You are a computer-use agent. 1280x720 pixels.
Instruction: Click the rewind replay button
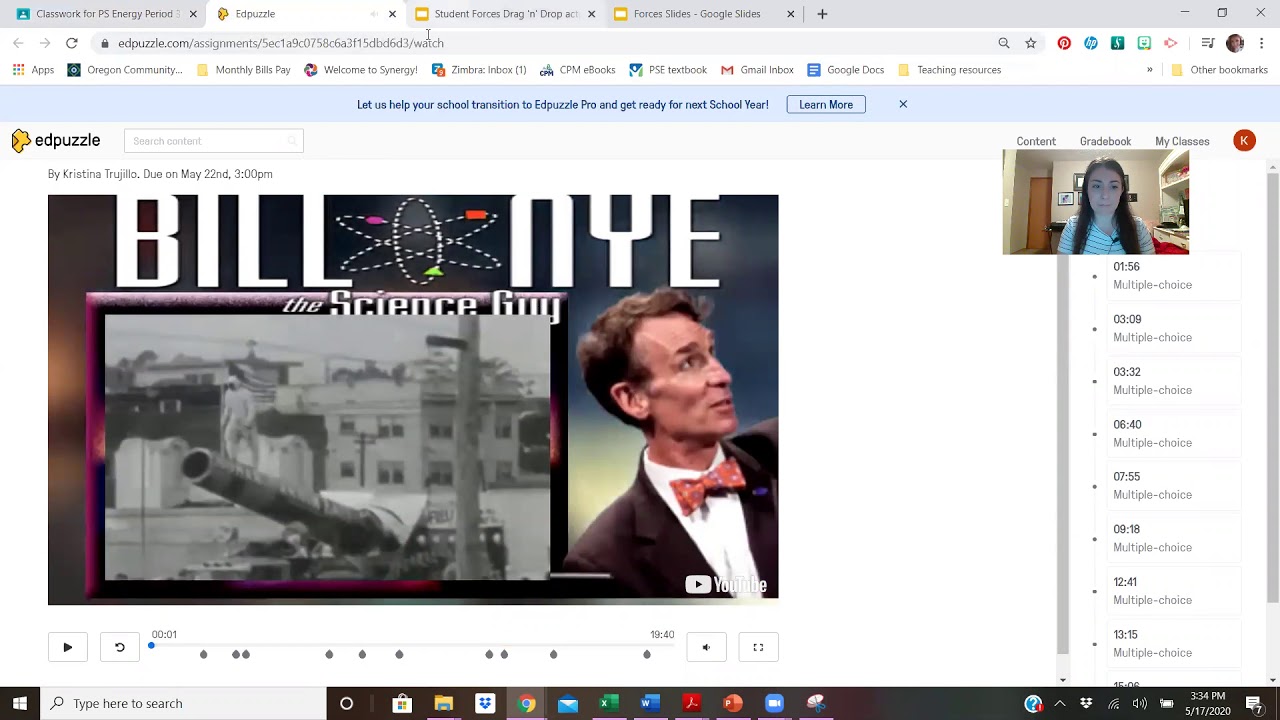[119, 647]
